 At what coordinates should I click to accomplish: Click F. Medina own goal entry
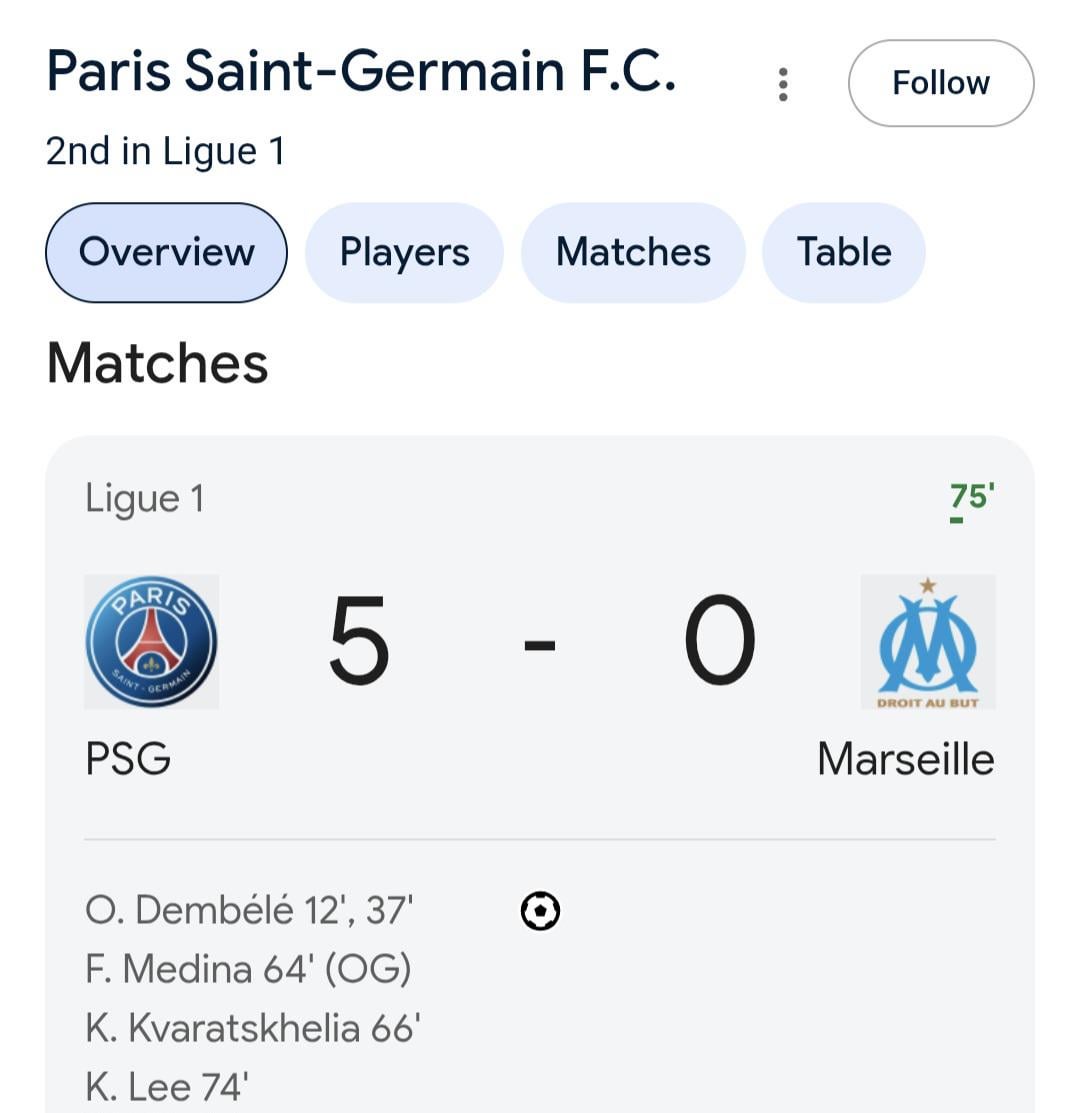(248, 969)
